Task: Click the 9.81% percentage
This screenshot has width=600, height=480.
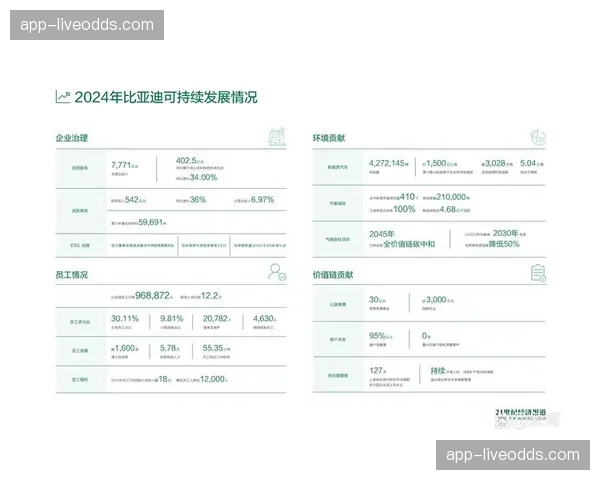Action: tap(171, 318)
